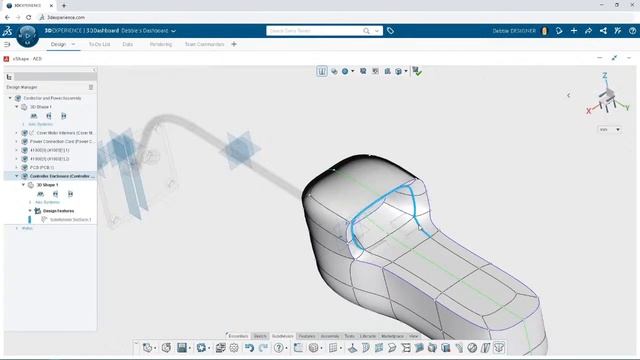The image size is (640, 360).
Task: Click the search magnifier icon
Action: click(367, 31)
